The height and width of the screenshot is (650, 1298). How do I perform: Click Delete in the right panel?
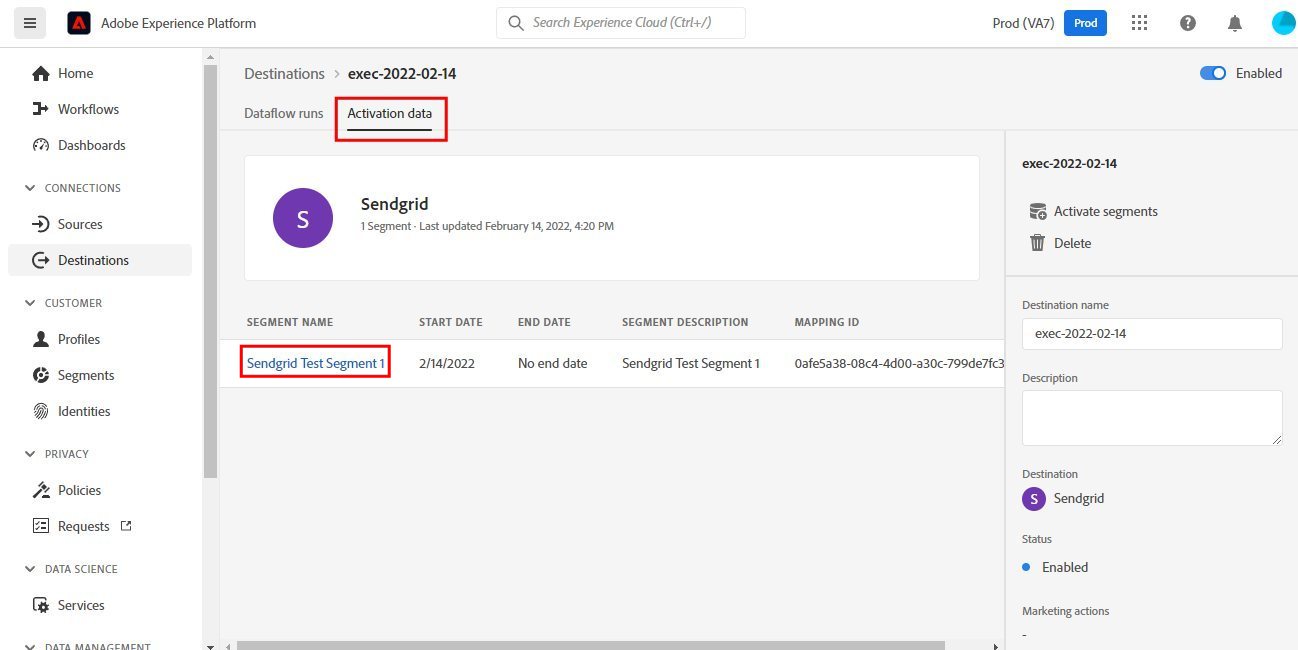tap(1073, 243)
